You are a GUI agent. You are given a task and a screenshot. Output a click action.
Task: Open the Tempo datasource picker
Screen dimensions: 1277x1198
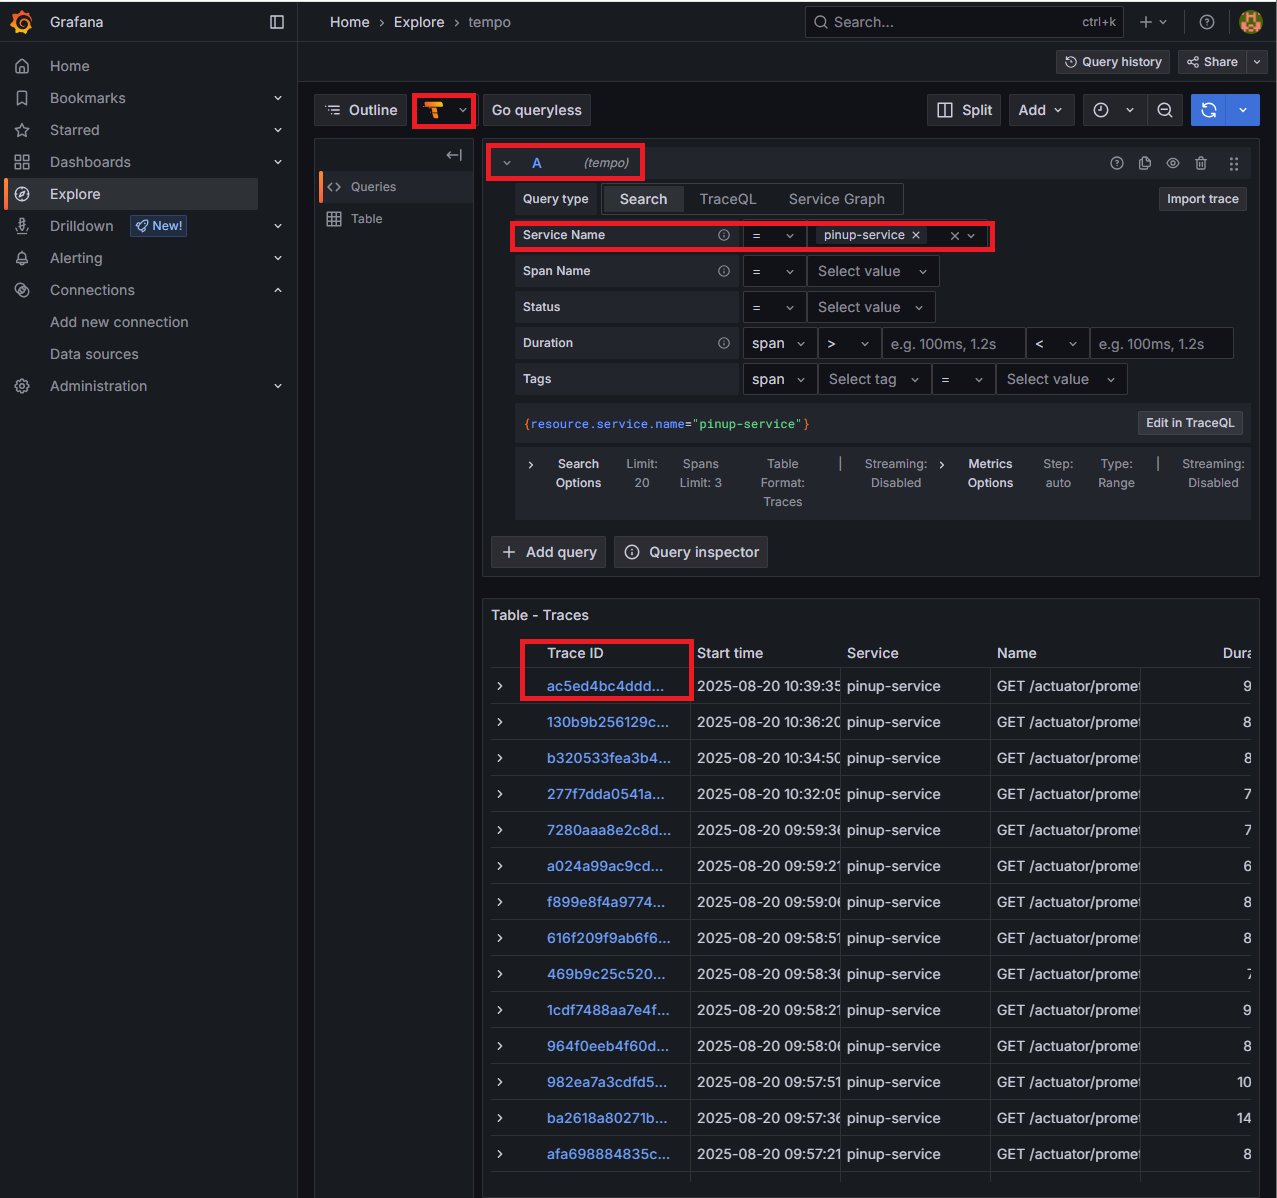click(x=444, y=110)
